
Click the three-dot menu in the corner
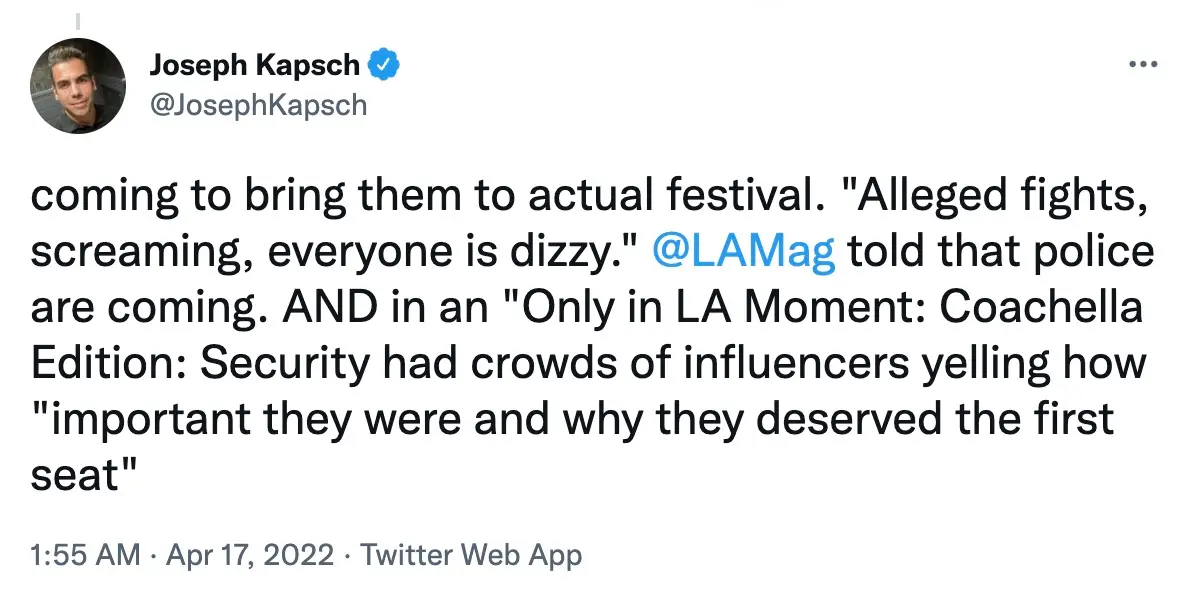[1141, 62]
